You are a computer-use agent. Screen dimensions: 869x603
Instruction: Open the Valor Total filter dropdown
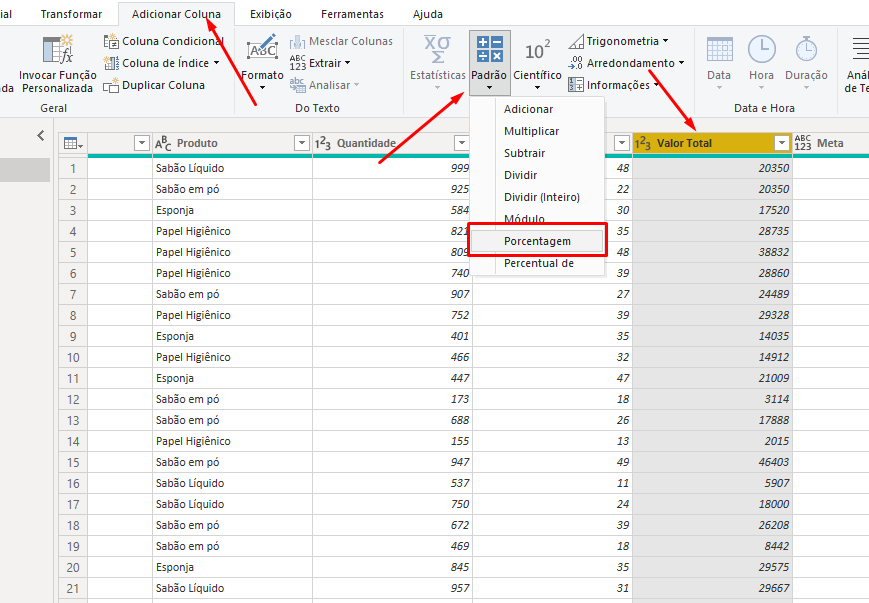point(782,143)
